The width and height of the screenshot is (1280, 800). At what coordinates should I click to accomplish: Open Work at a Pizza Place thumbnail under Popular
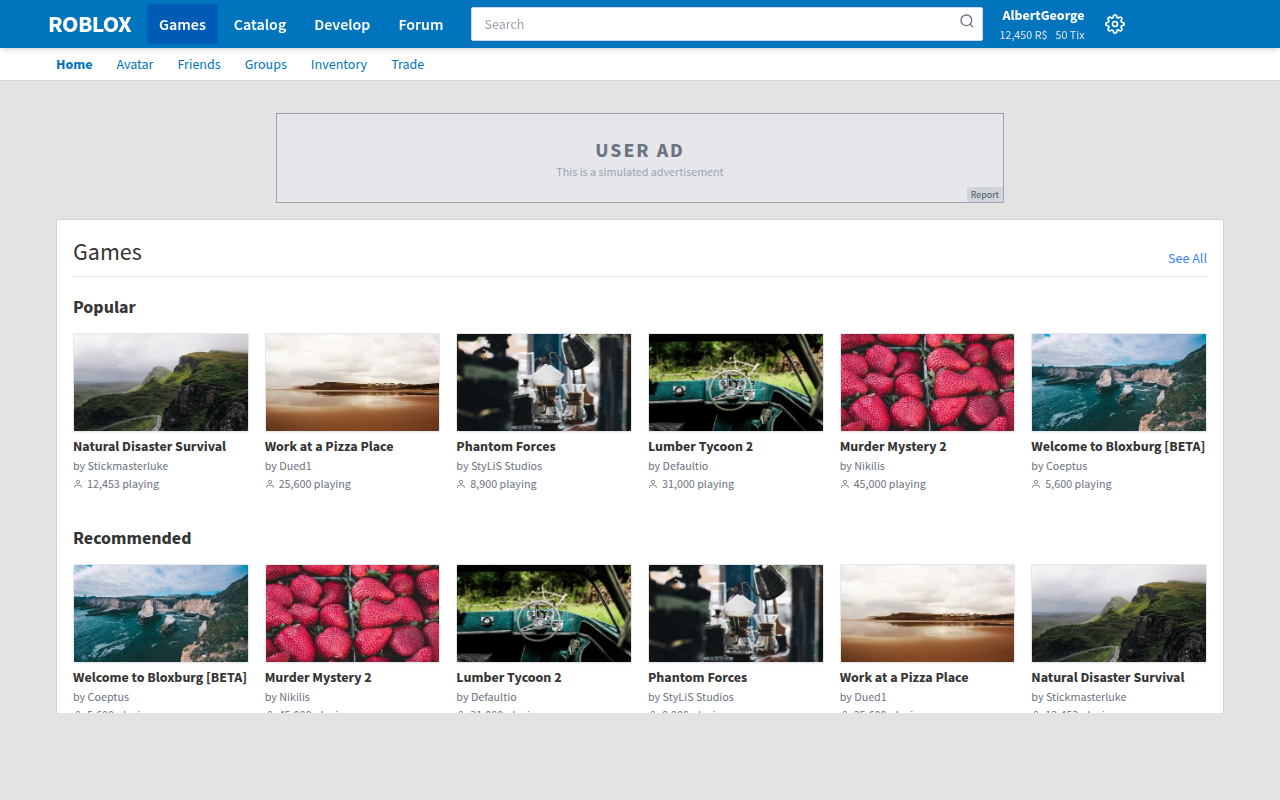(x=352, y=382)
